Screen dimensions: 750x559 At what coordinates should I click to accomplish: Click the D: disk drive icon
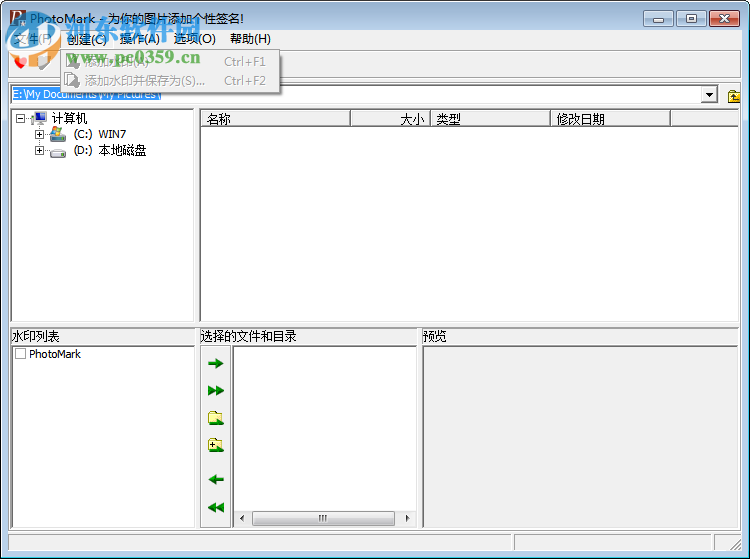pyautogui.click(x=58, y=153)
